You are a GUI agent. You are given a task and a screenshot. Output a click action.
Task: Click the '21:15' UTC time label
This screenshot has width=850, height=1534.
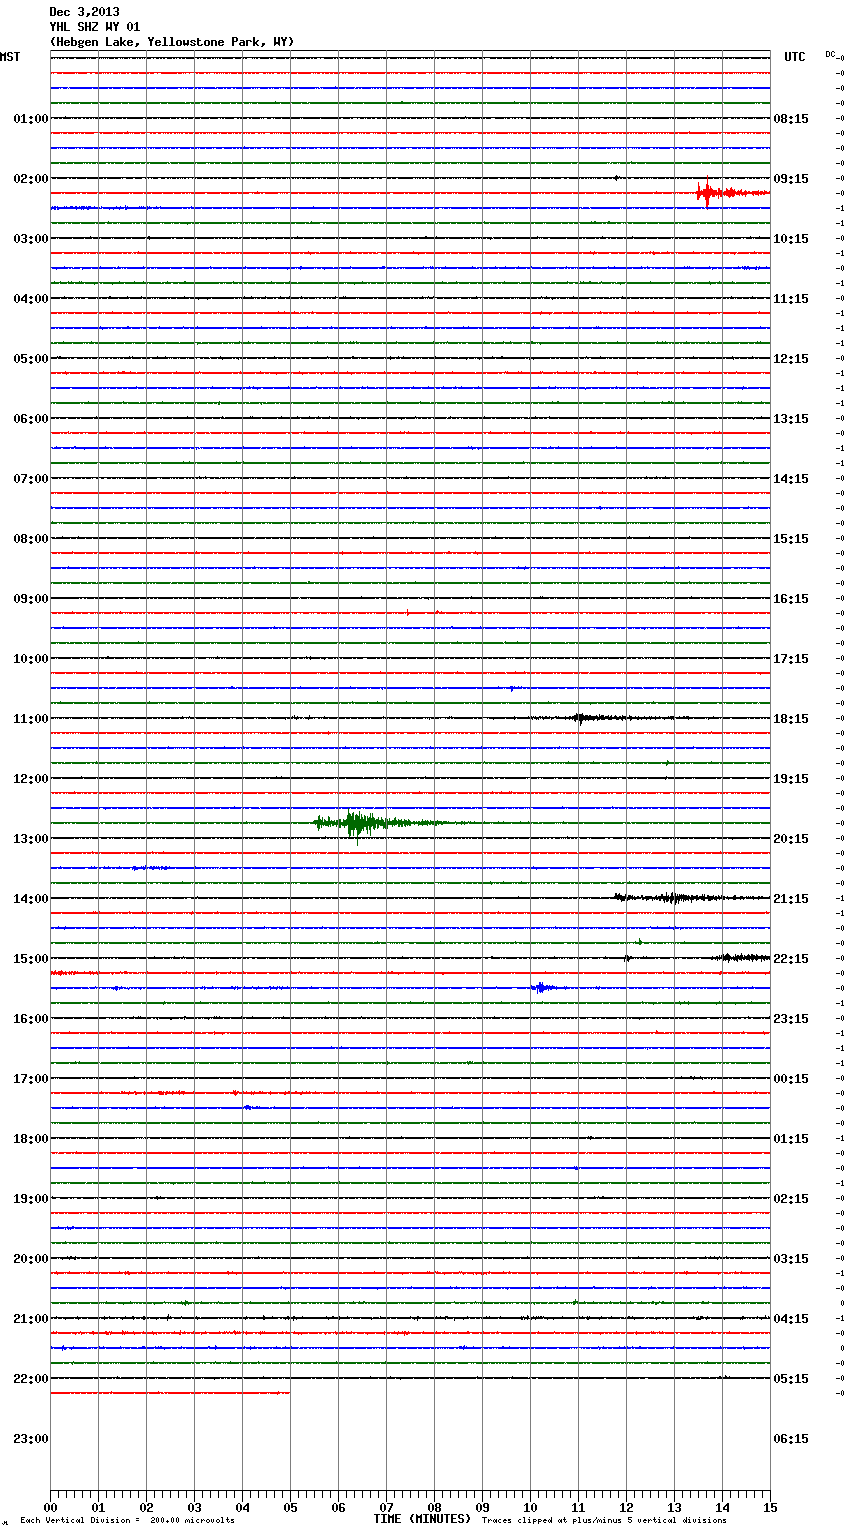[791, 899]
